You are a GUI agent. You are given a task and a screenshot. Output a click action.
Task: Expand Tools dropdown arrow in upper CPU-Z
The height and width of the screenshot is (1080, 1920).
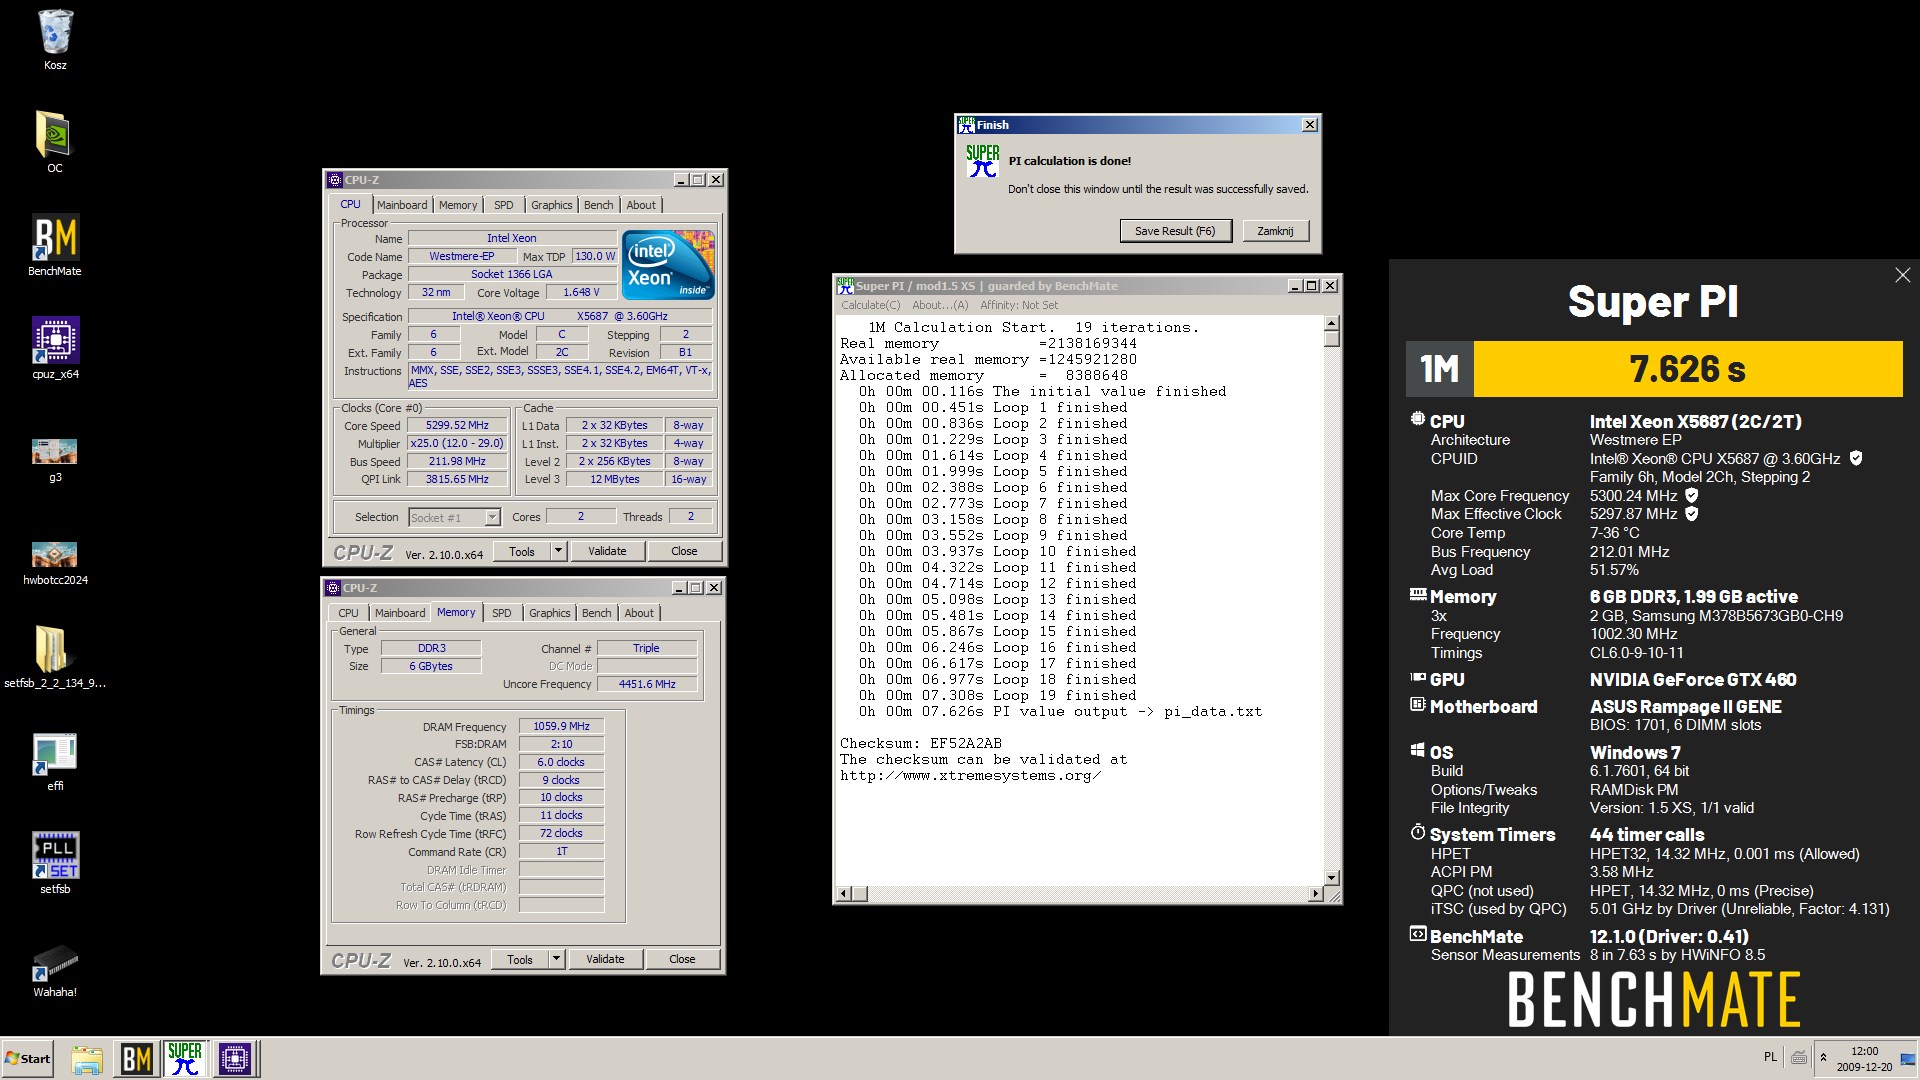pyautogui.click(x=559, y=552)
